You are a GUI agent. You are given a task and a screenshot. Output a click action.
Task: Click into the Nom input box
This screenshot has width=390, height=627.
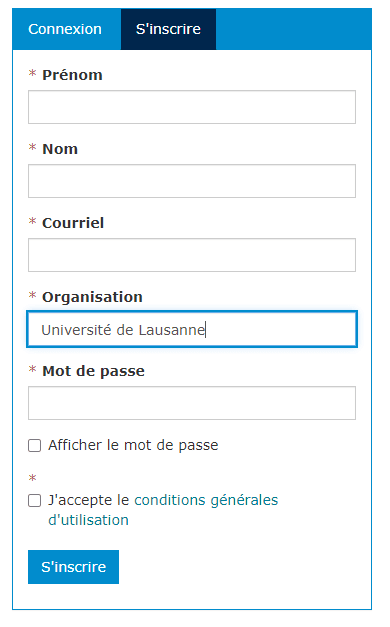[192, 181]
